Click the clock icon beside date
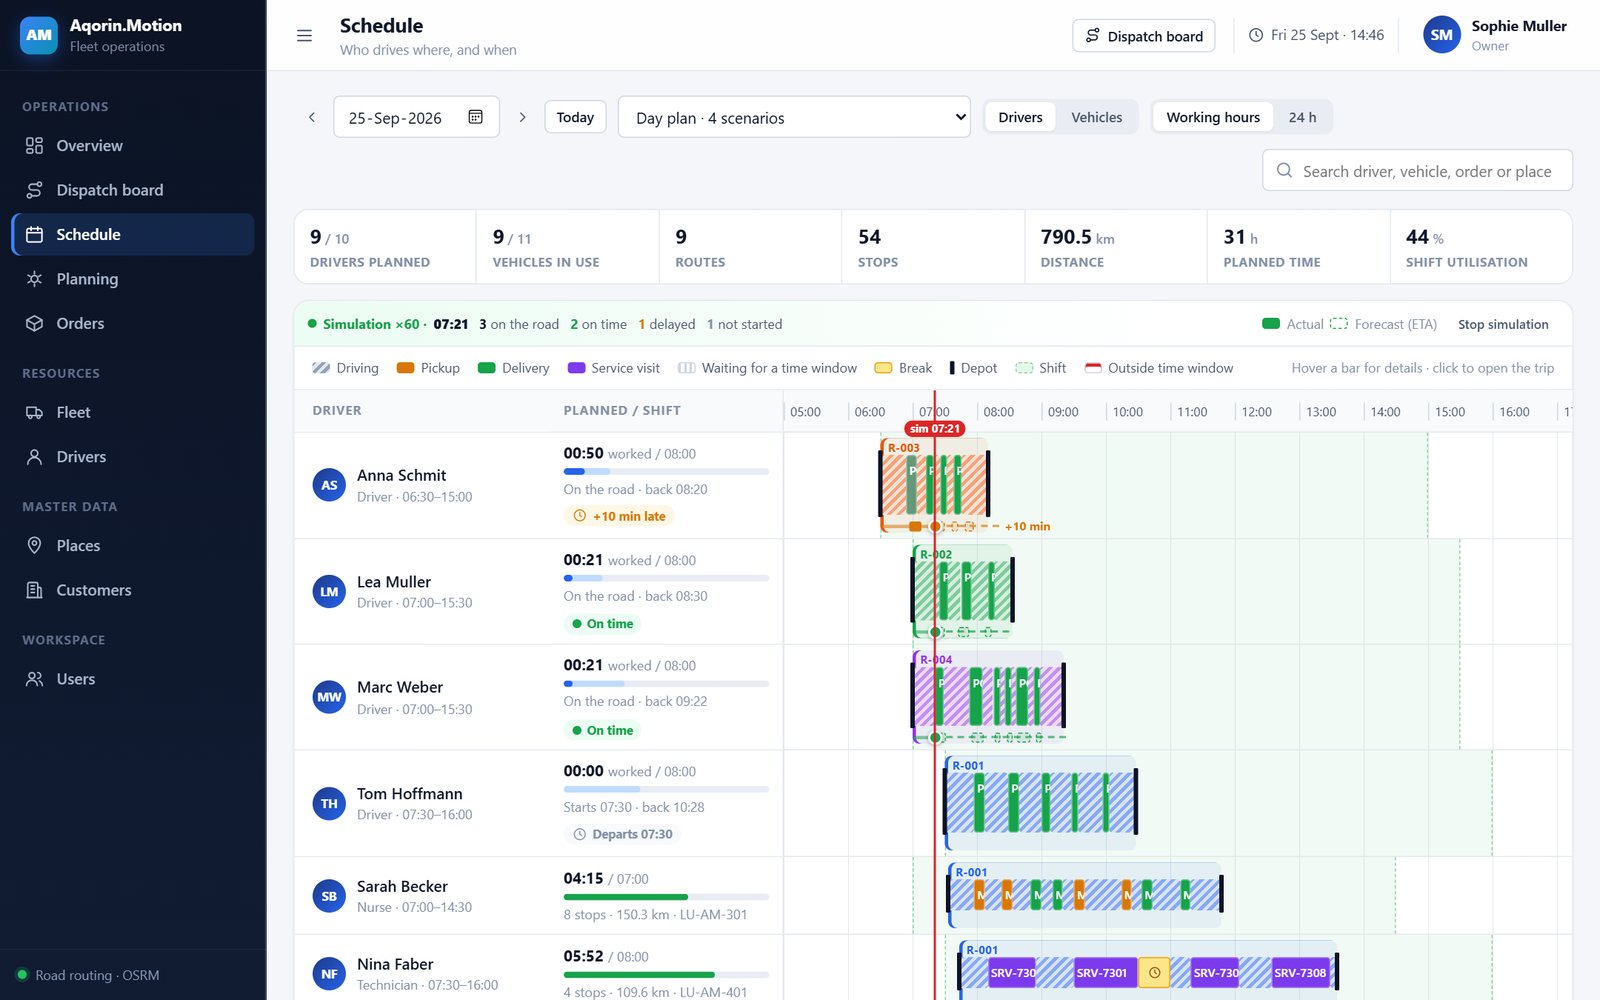Image resolution: width=1600 pixels, height=1000 pixels. click(1256, 35)
